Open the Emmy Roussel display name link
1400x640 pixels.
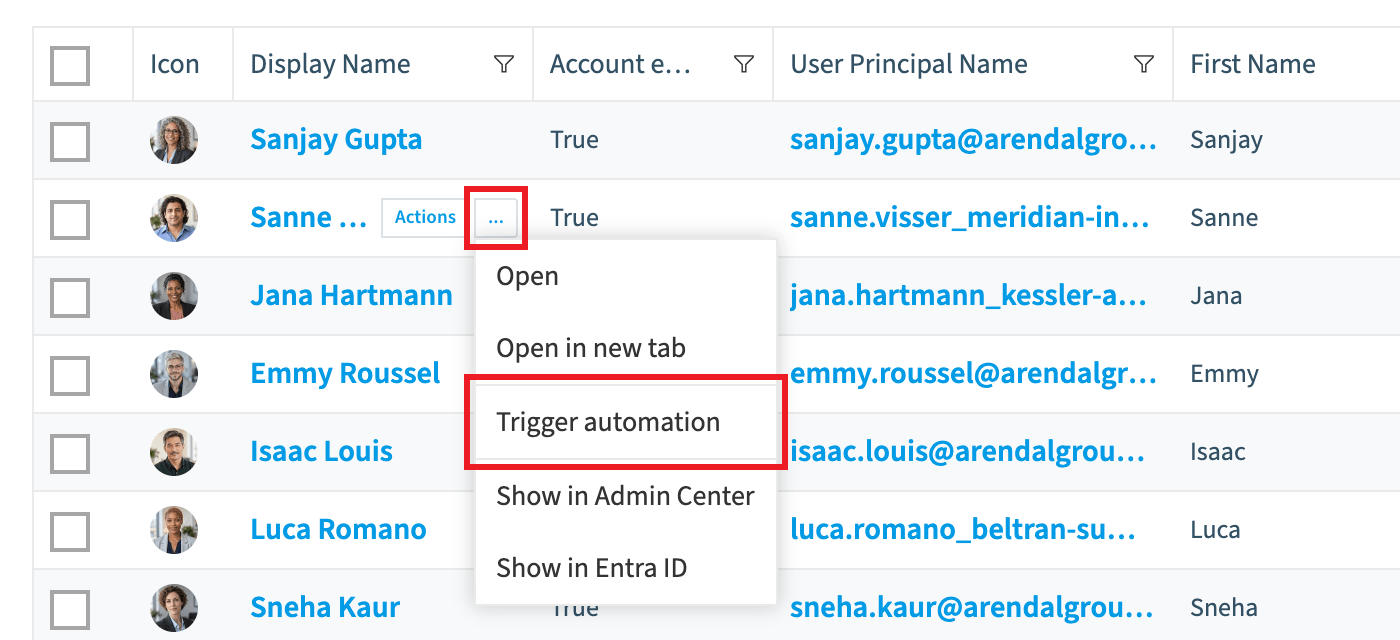(x=345, y=373)
